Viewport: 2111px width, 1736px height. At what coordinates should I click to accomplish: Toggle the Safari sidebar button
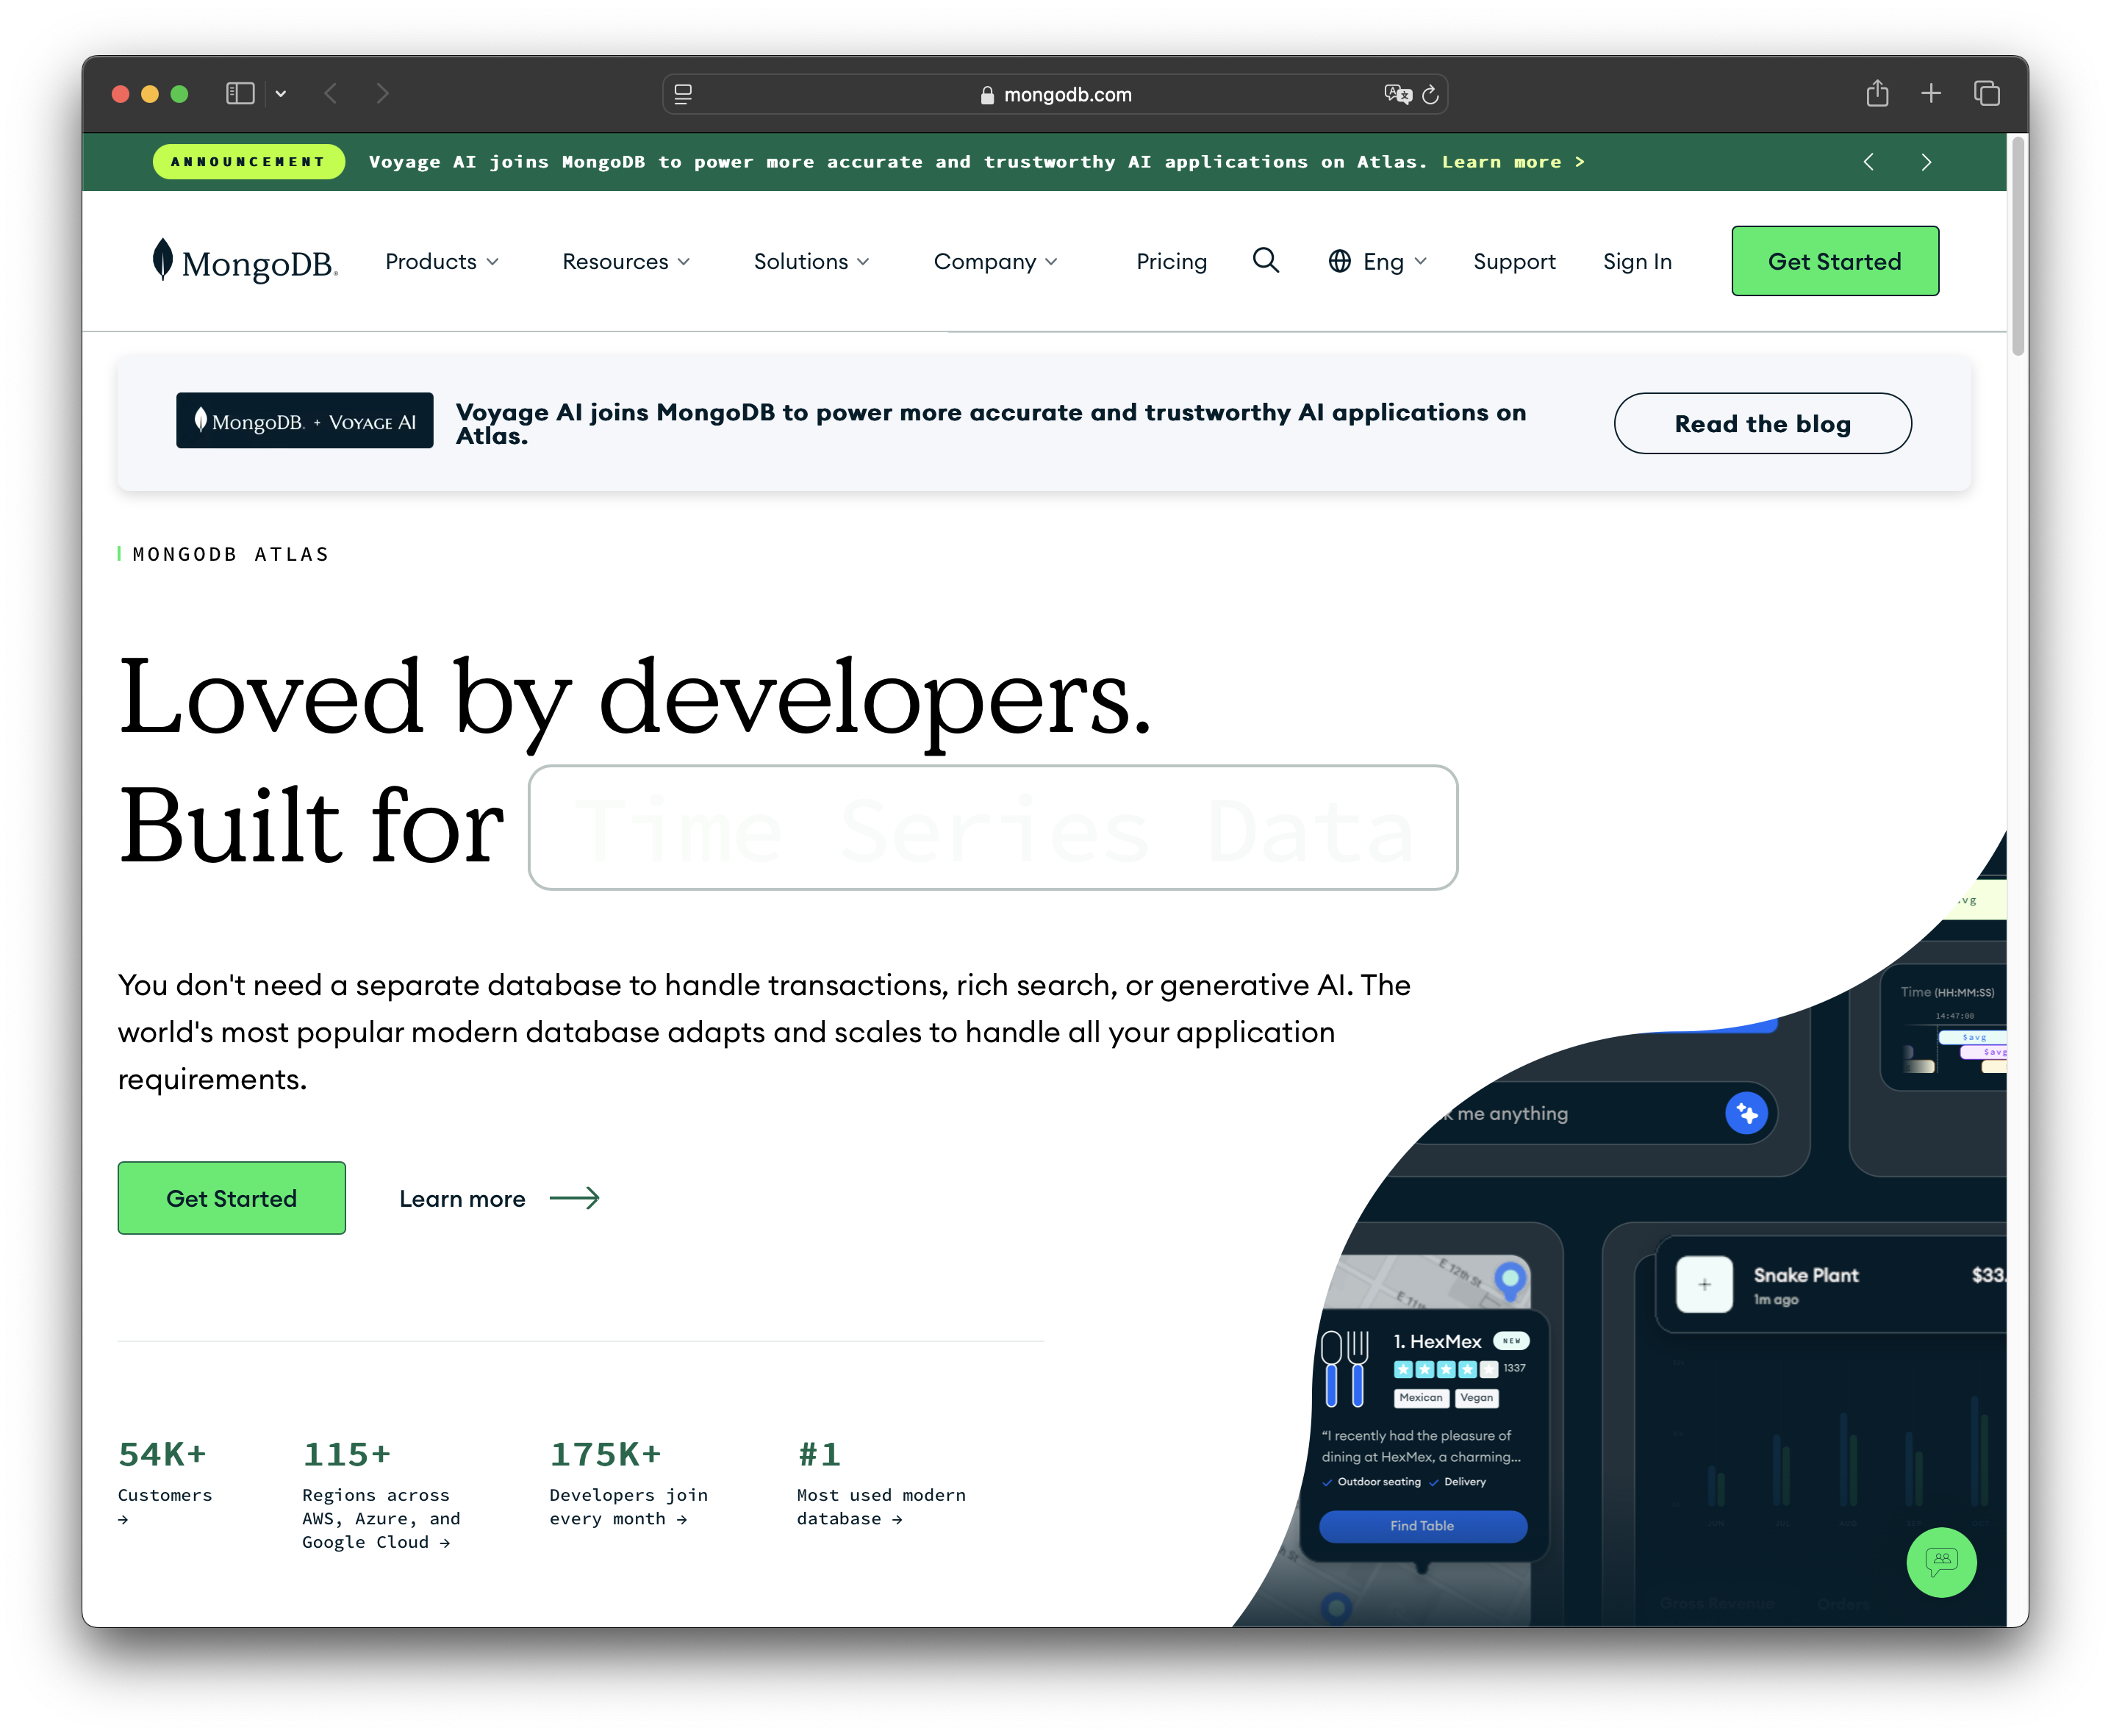tap(240, 94)
